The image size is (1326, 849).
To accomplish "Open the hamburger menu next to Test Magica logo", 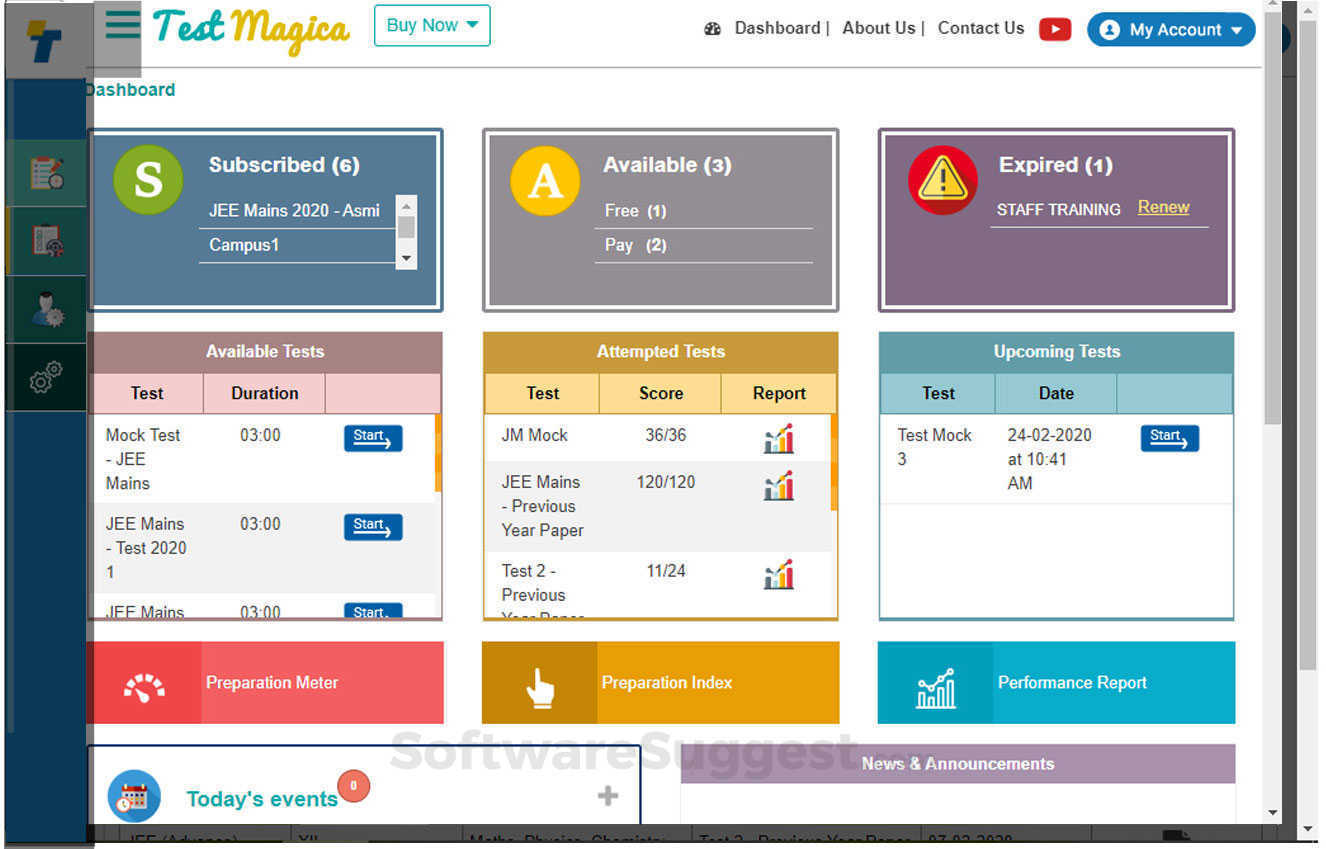I will [x=120, y=26].
